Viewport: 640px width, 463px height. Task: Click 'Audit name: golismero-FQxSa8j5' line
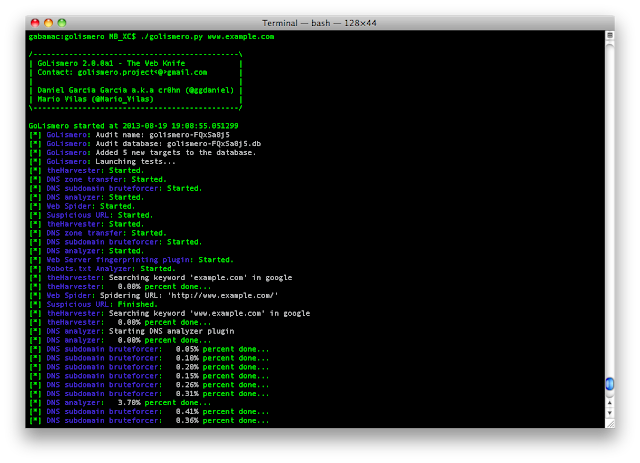coord(129,135)
